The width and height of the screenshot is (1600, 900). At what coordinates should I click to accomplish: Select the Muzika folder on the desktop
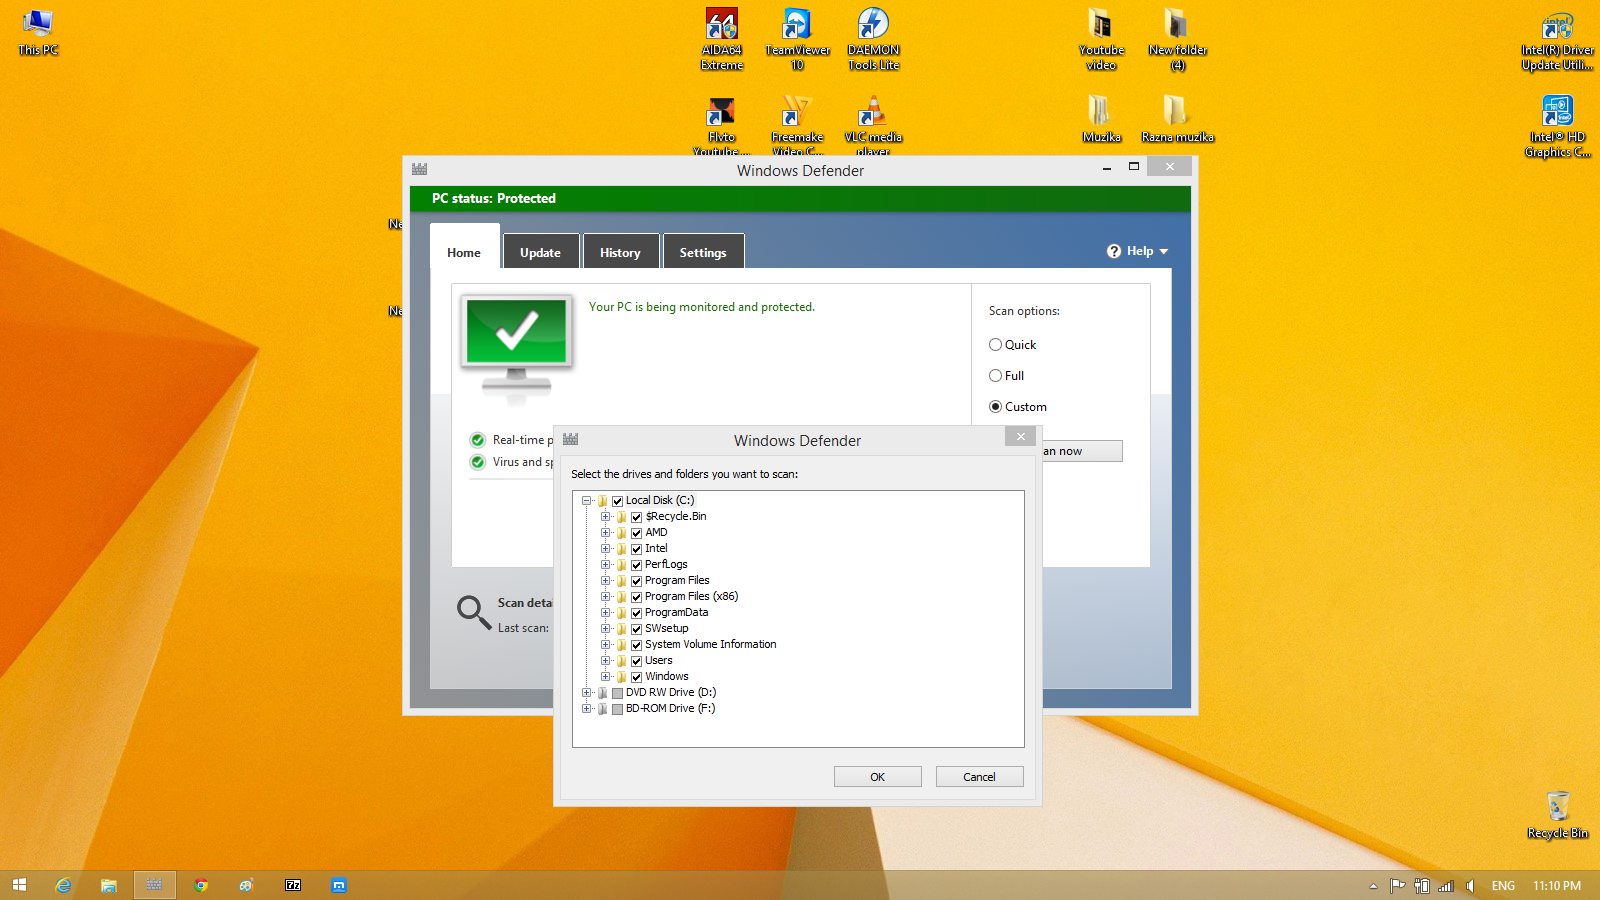1101,119
